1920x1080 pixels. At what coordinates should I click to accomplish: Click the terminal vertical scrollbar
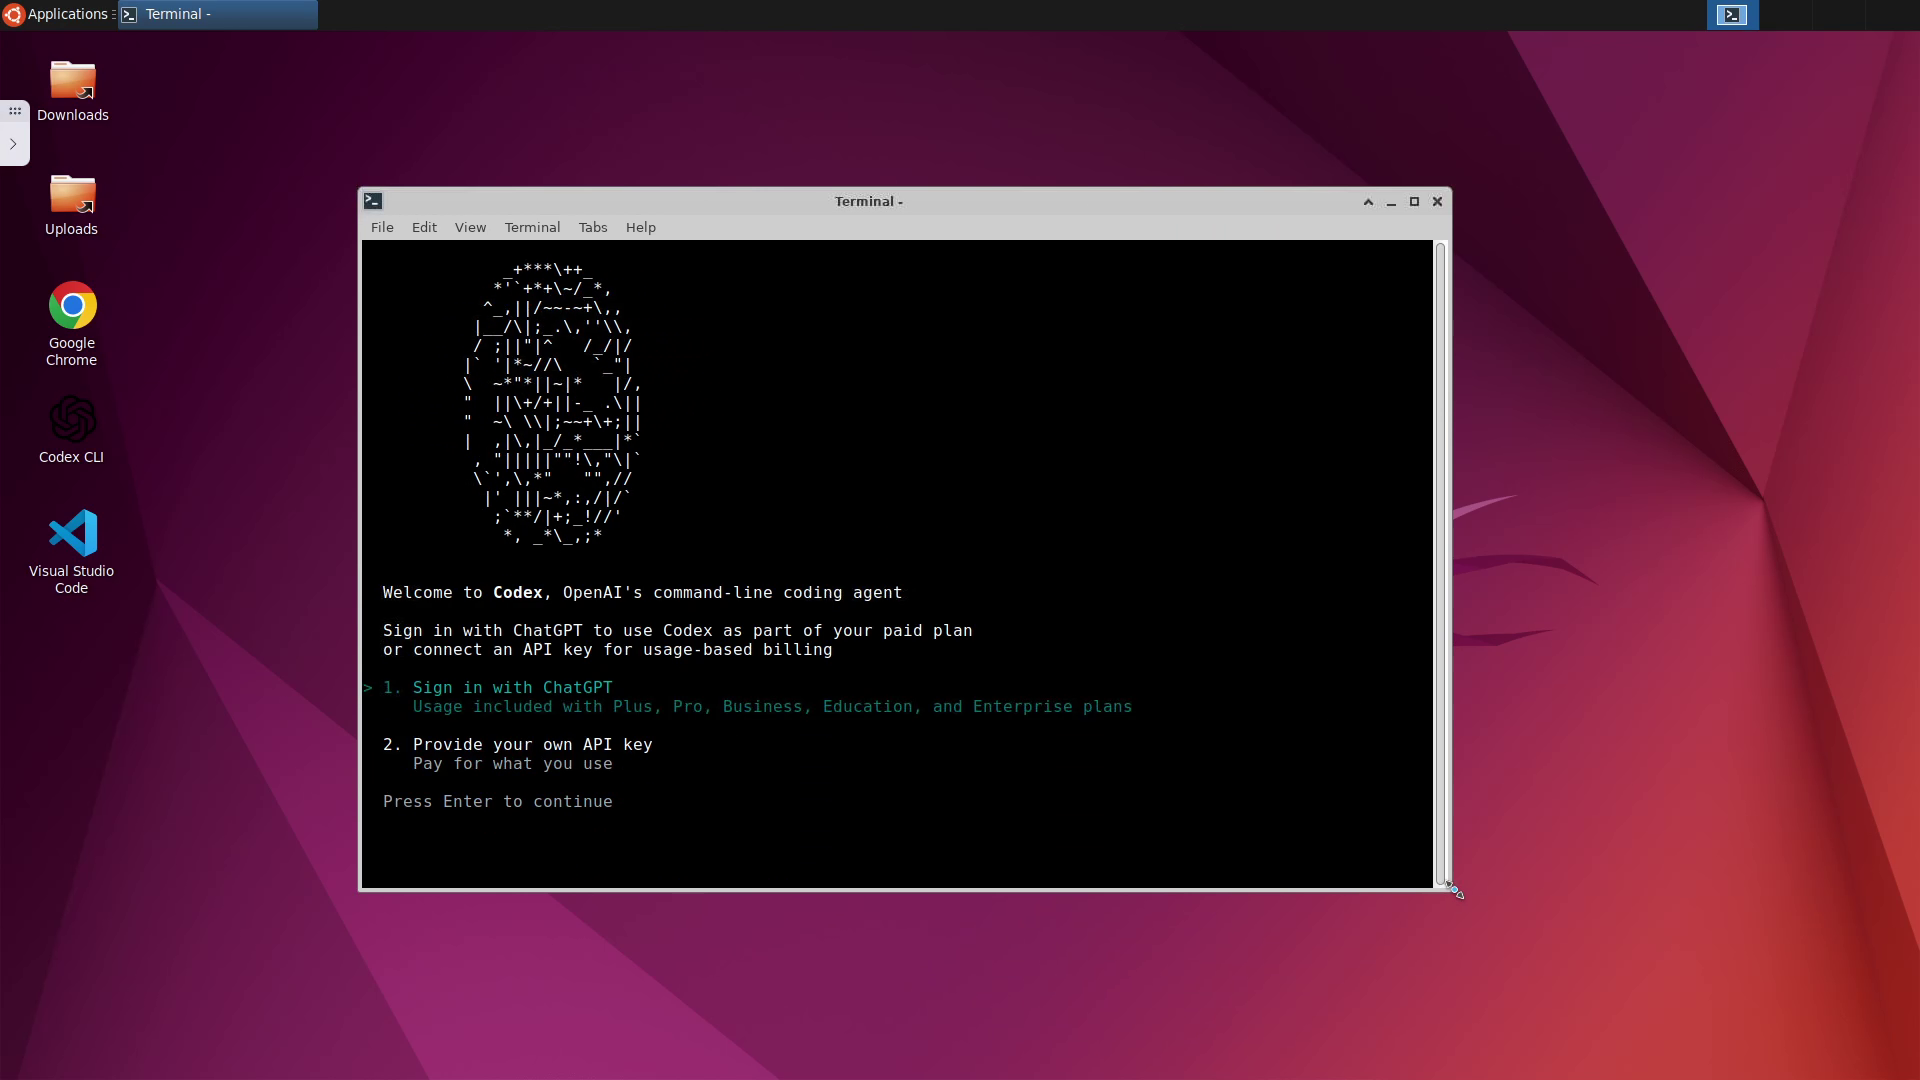coord(1441,560)
